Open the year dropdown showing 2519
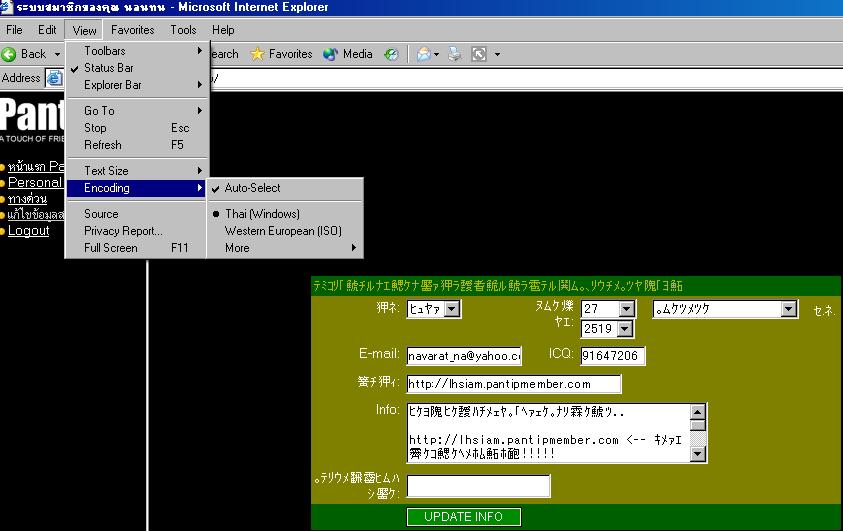 (608, 328)
